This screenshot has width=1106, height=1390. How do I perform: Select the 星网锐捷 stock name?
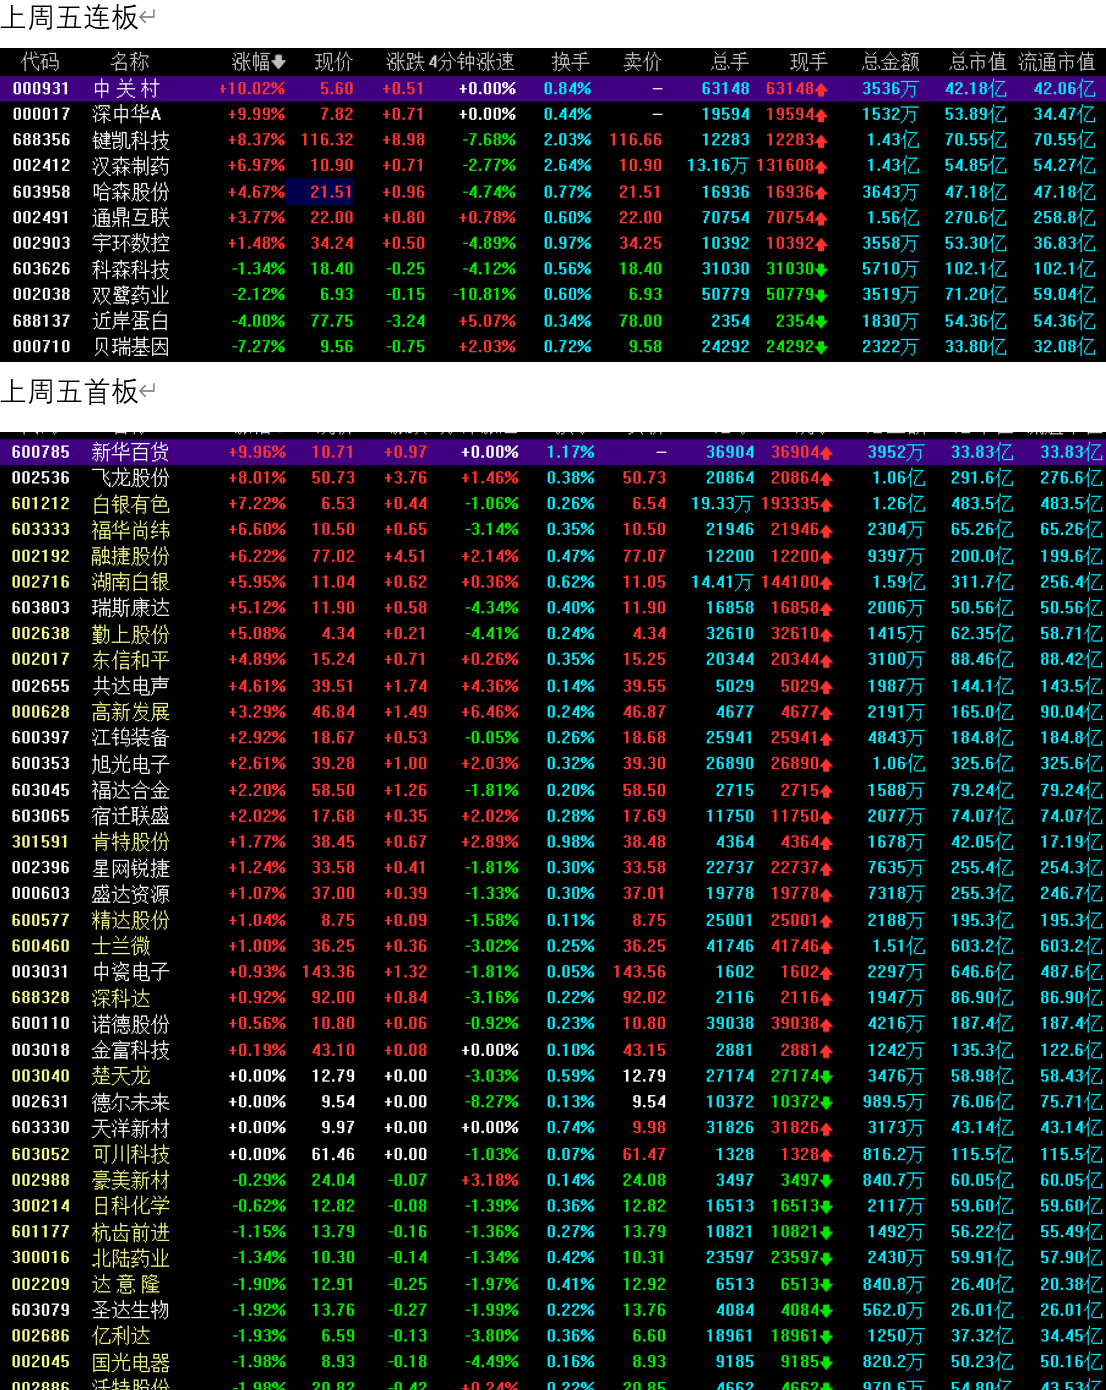tap(131, 868)
